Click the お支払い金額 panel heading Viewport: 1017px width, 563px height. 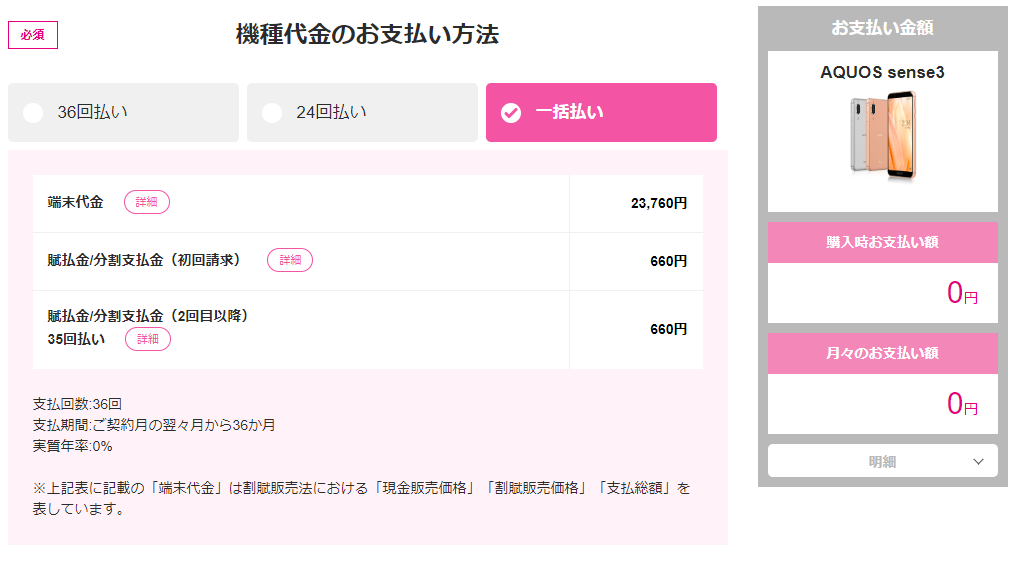tap(883, 28)
